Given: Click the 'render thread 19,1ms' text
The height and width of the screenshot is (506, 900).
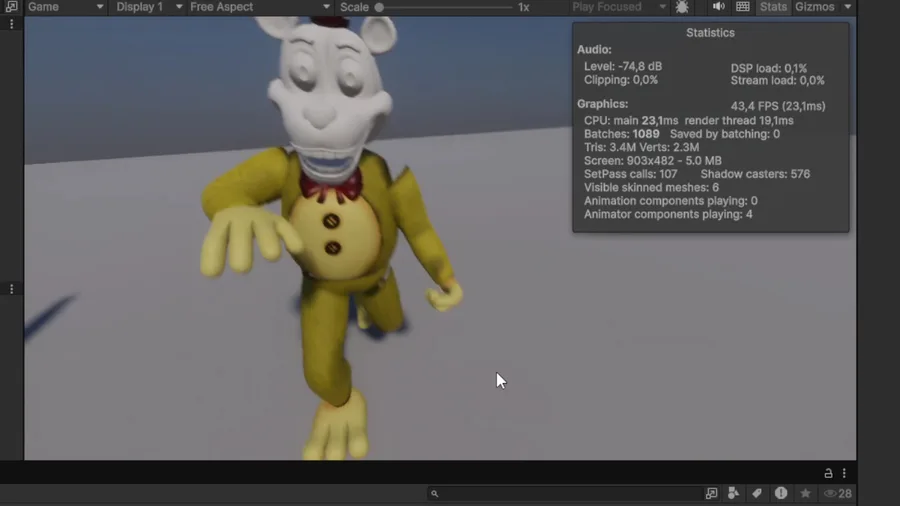Looking at the screenshot, I should click(739, 120).
